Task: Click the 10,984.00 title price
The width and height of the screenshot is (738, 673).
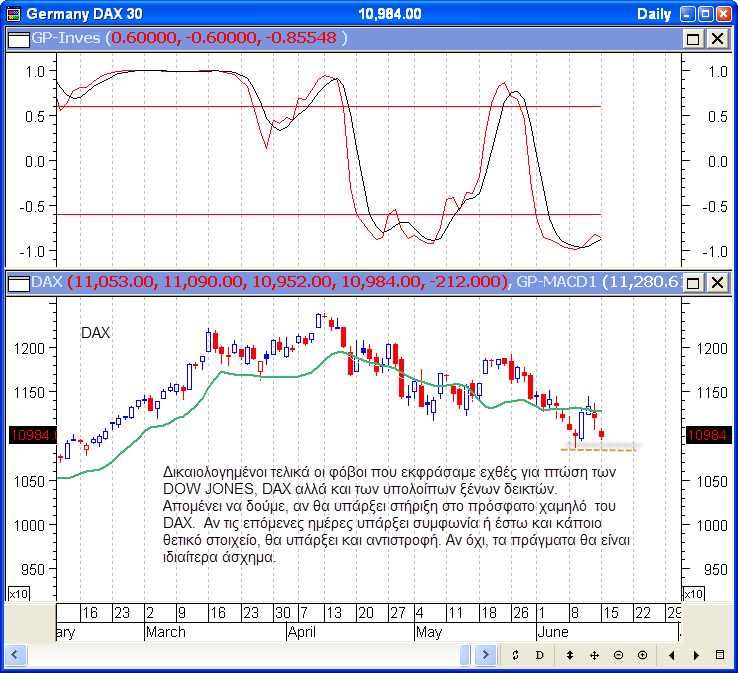Action: click(390, 14)
